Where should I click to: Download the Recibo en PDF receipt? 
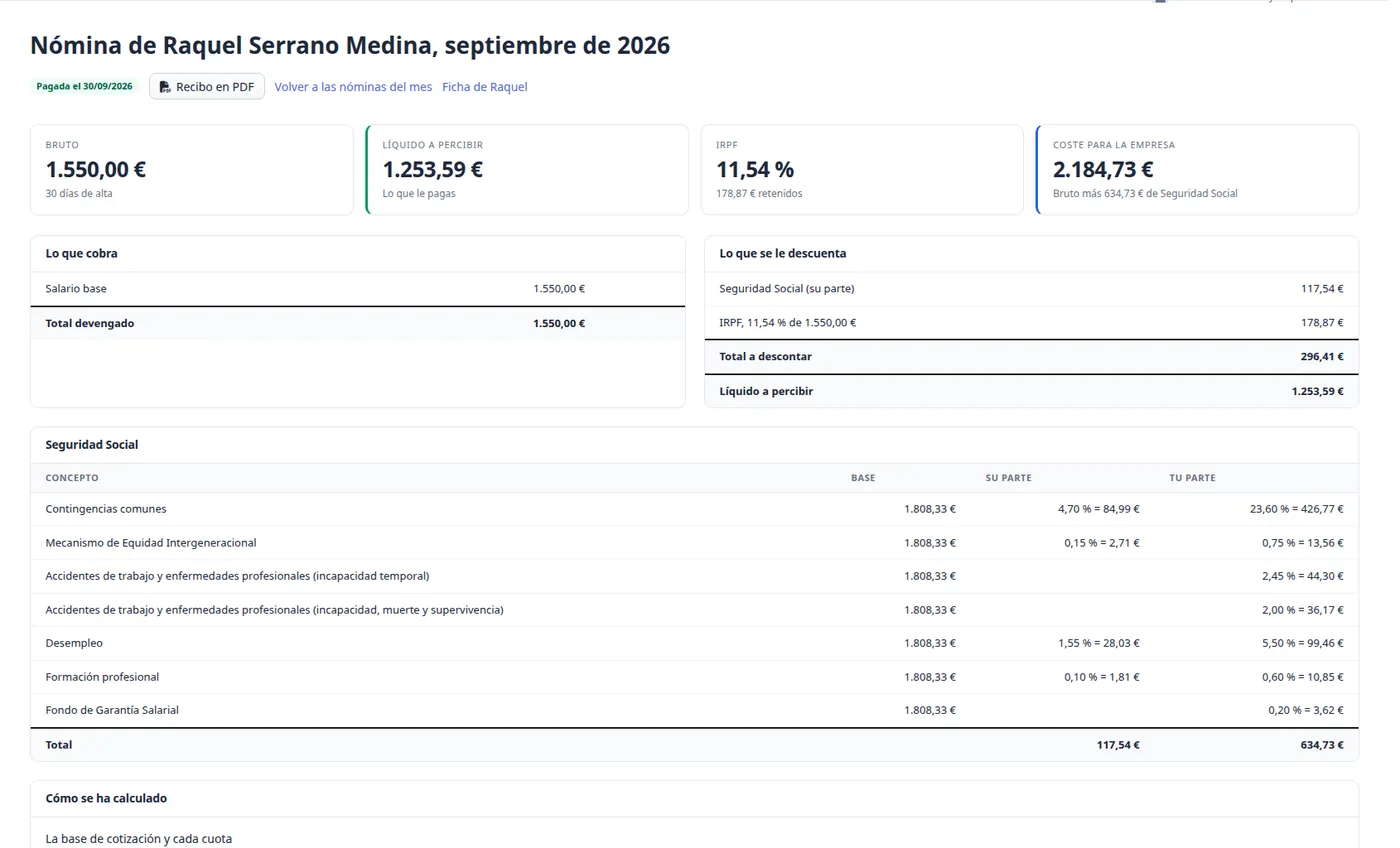[x=207, y=87]
